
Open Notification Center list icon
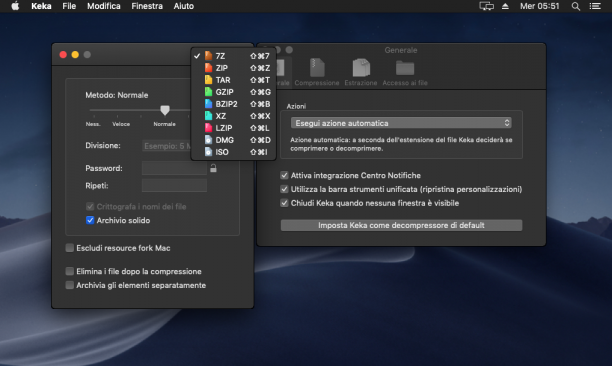595,6
